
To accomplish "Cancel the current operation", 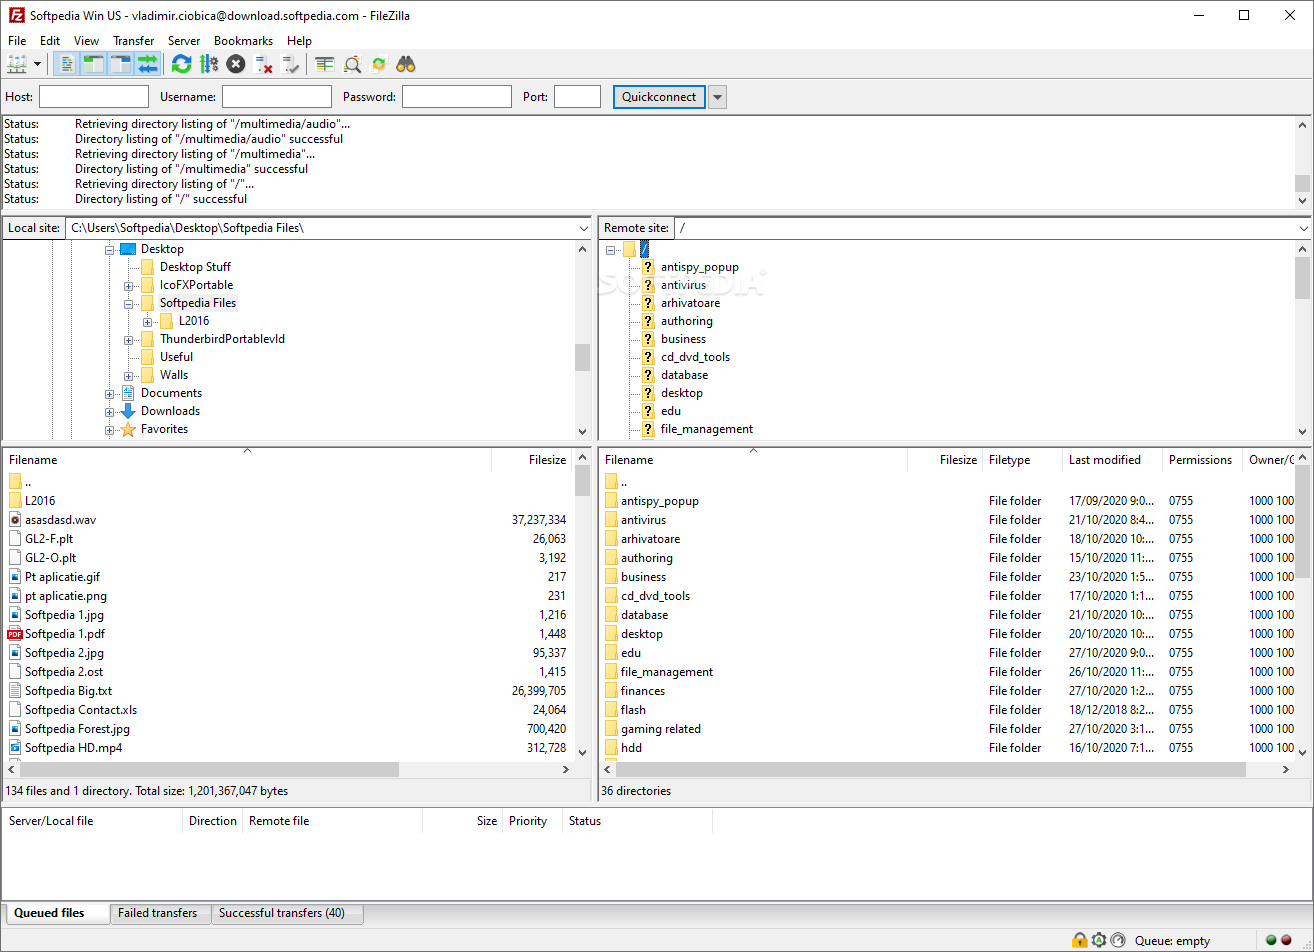I will point(235,64).
